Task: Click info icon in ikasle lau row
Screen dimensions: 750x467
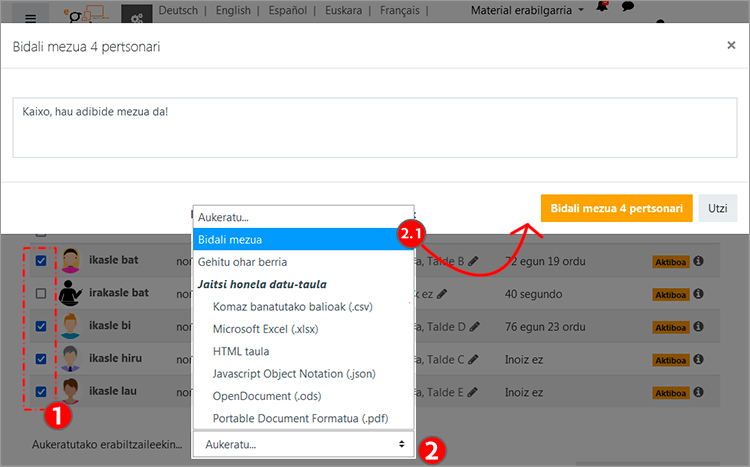Action: [x=699, y=392]
